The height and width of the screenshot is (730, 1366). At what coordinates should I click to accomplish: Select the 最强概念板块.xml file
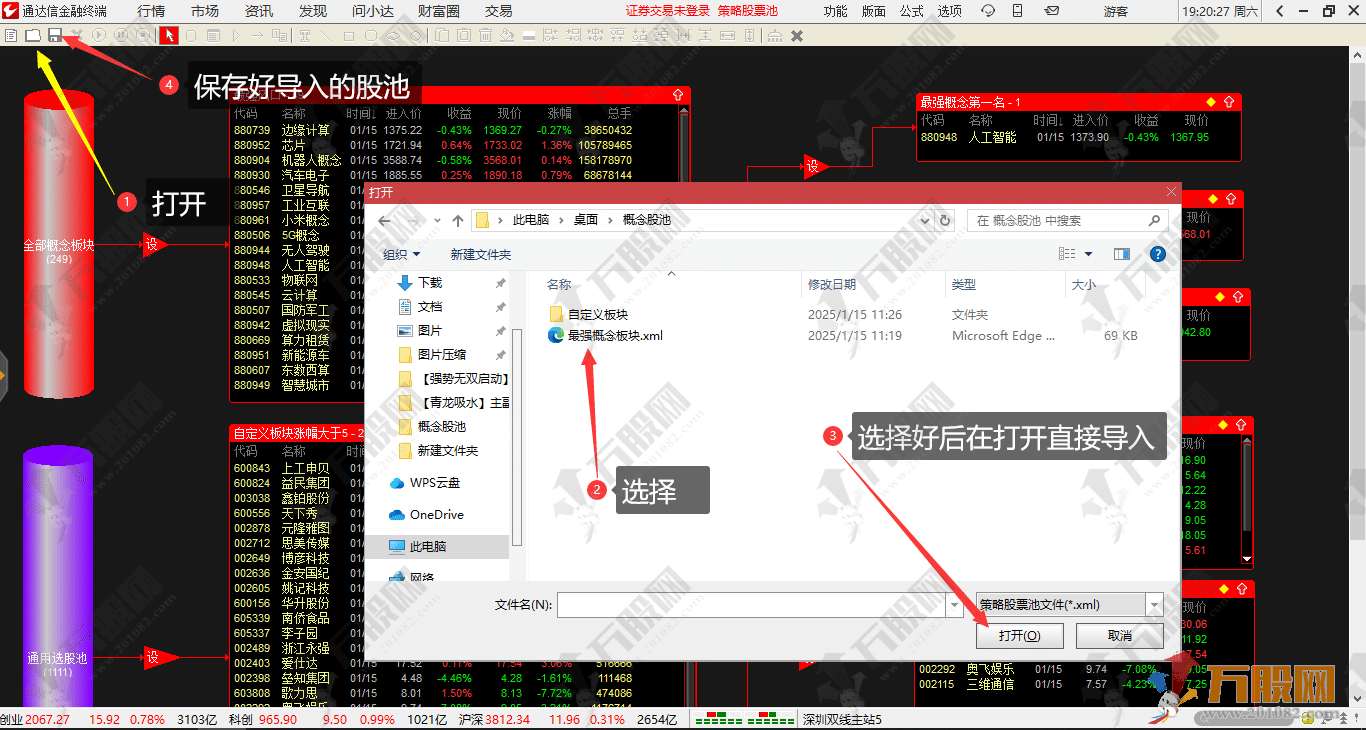click(x=615, y=336)
